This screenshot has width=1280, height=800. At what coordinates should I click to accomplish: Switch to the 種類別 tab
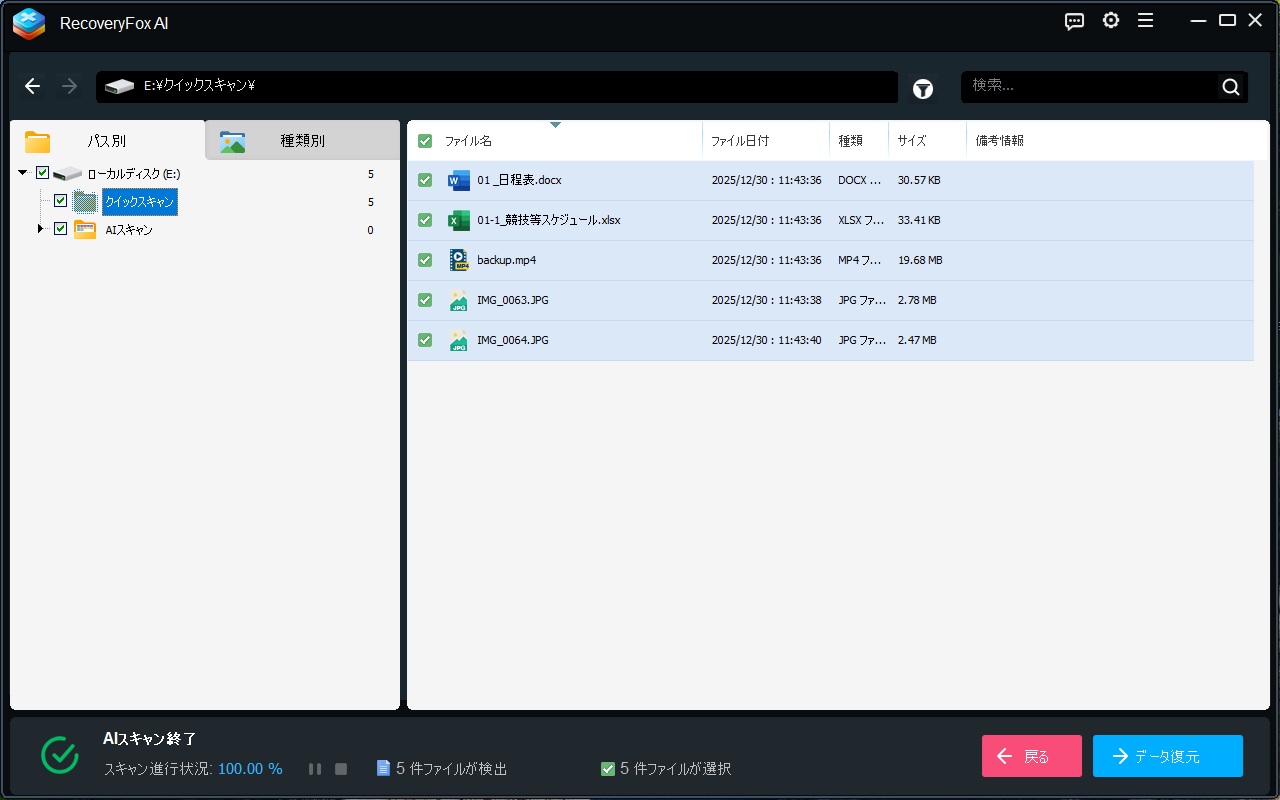click(x=302, y=141)
